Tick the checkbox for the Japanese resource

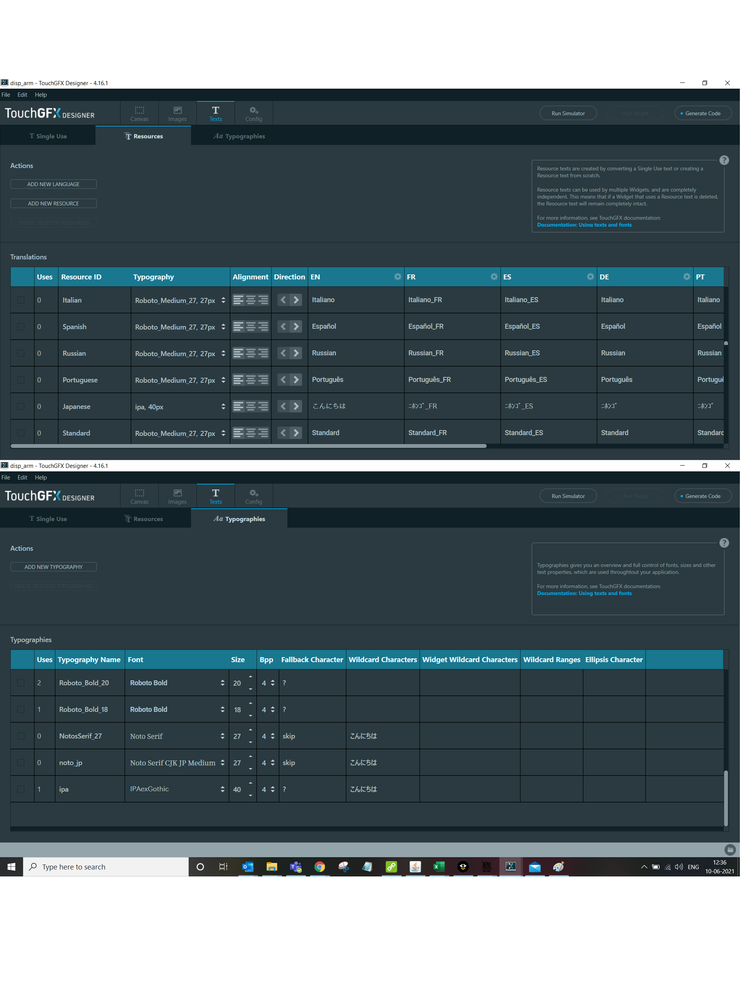pyautogui.click(x=21, y=406)
